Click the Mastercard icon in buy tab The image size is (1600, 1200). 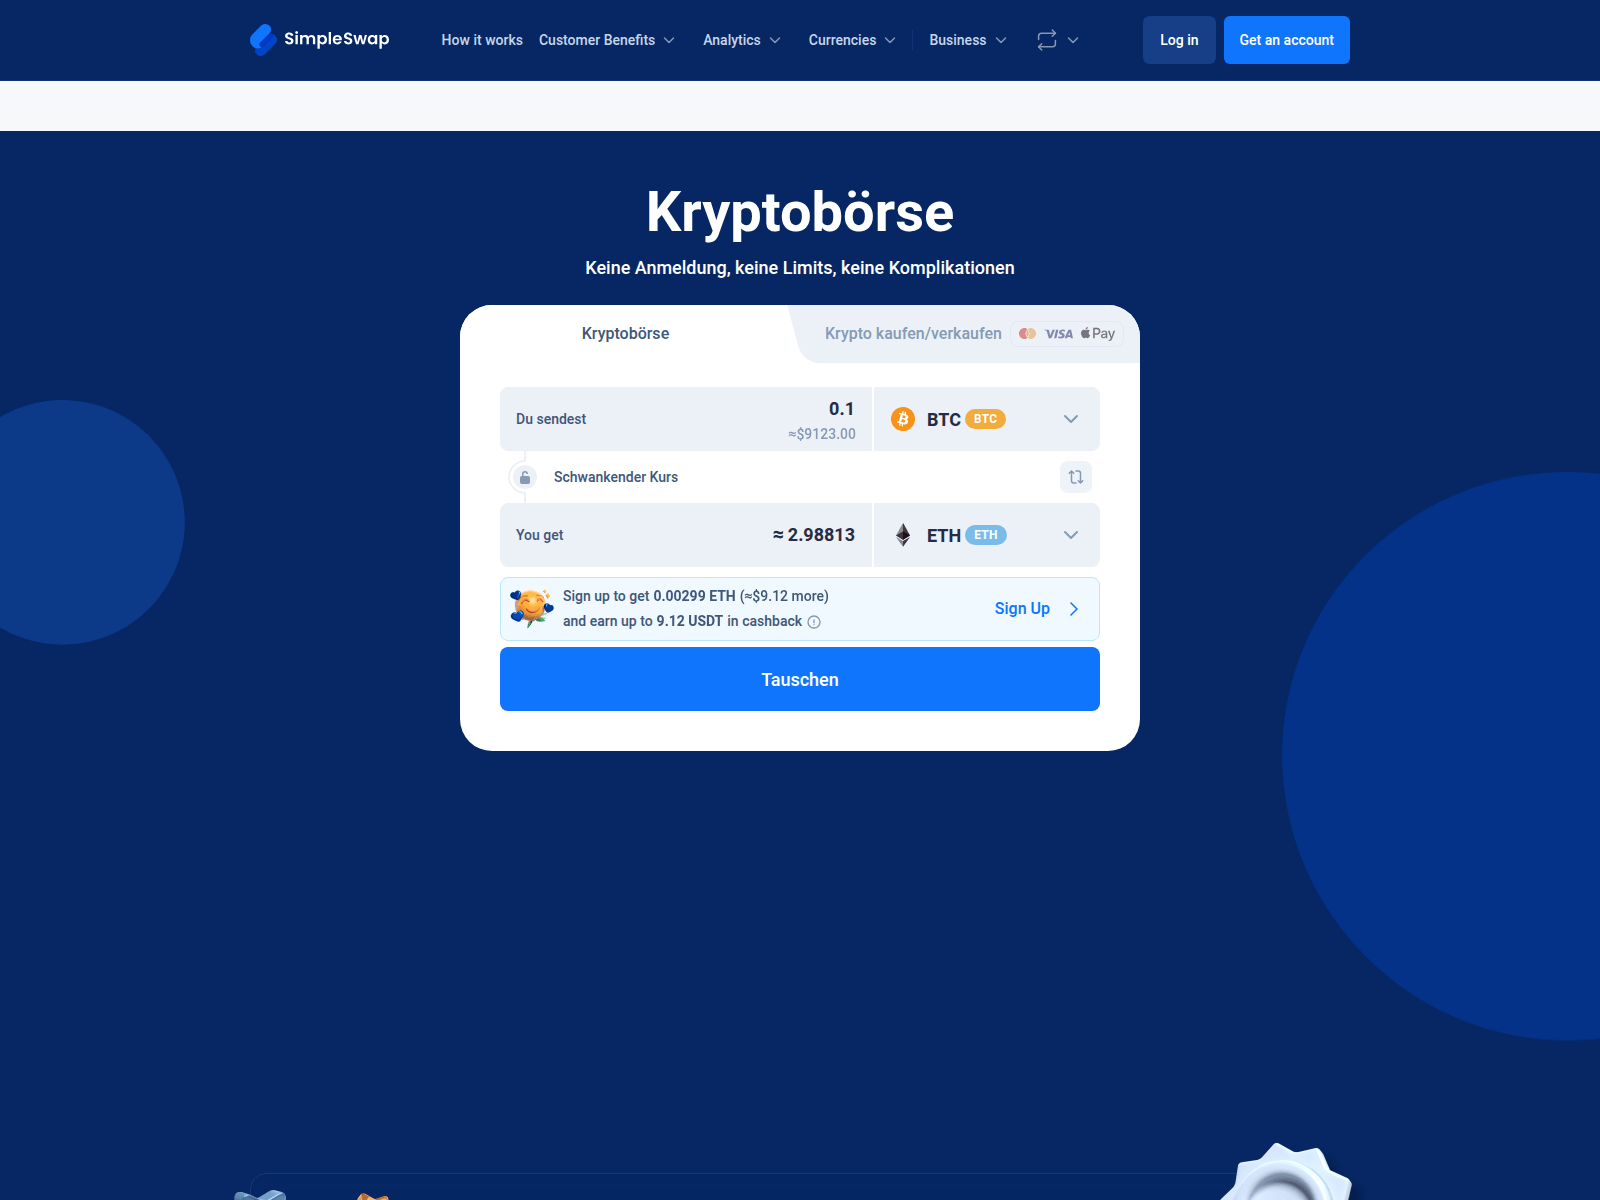(x=1027, y=334)
